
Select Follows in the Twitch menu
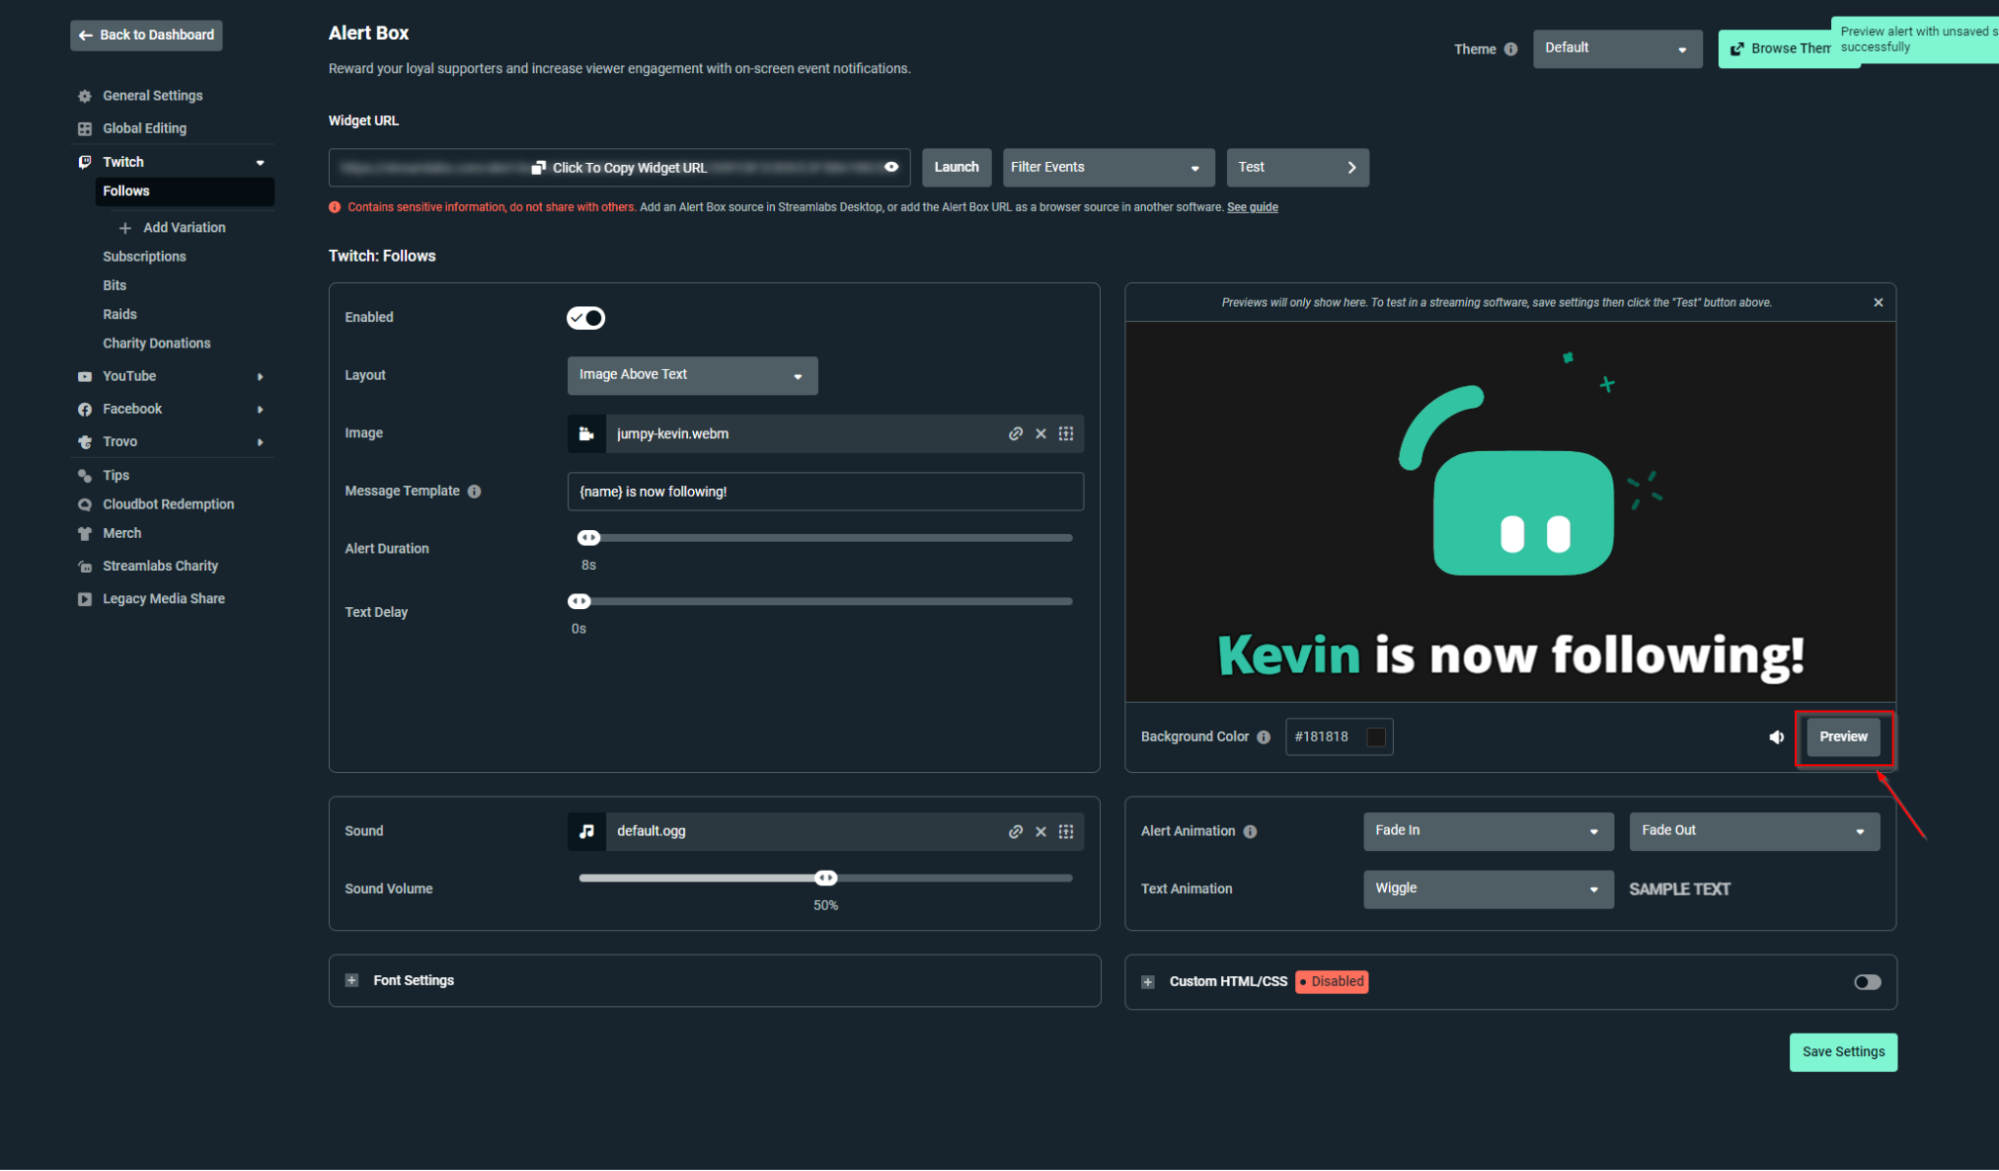pyautogui.click(x=184, y=192)
